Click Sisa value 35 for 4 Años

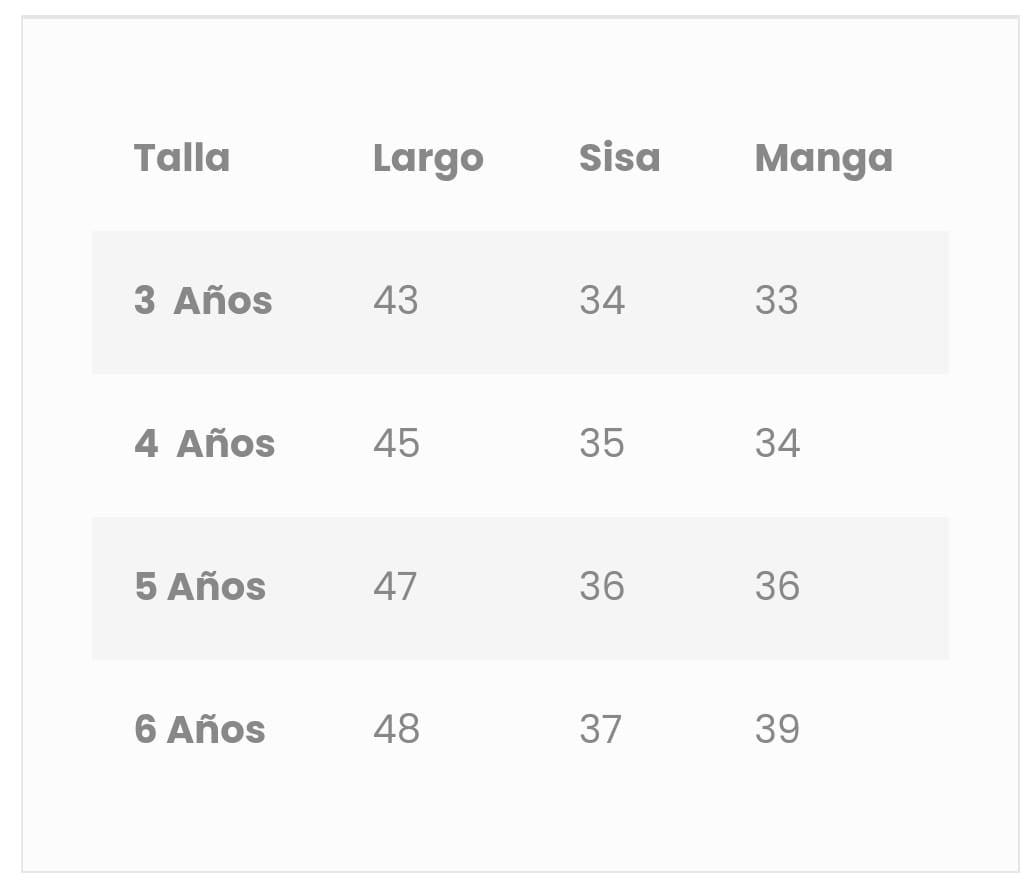click(602, 443)
